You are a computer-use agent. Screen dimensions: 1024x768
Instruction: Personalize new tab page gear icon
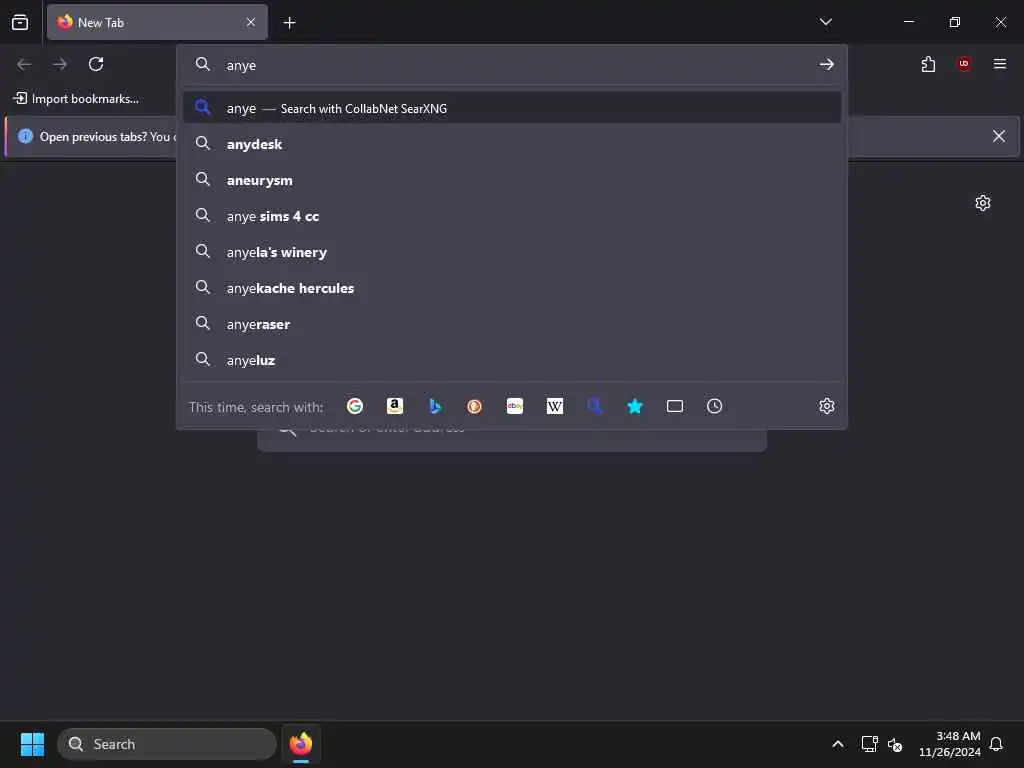click(x=983, y=203)
